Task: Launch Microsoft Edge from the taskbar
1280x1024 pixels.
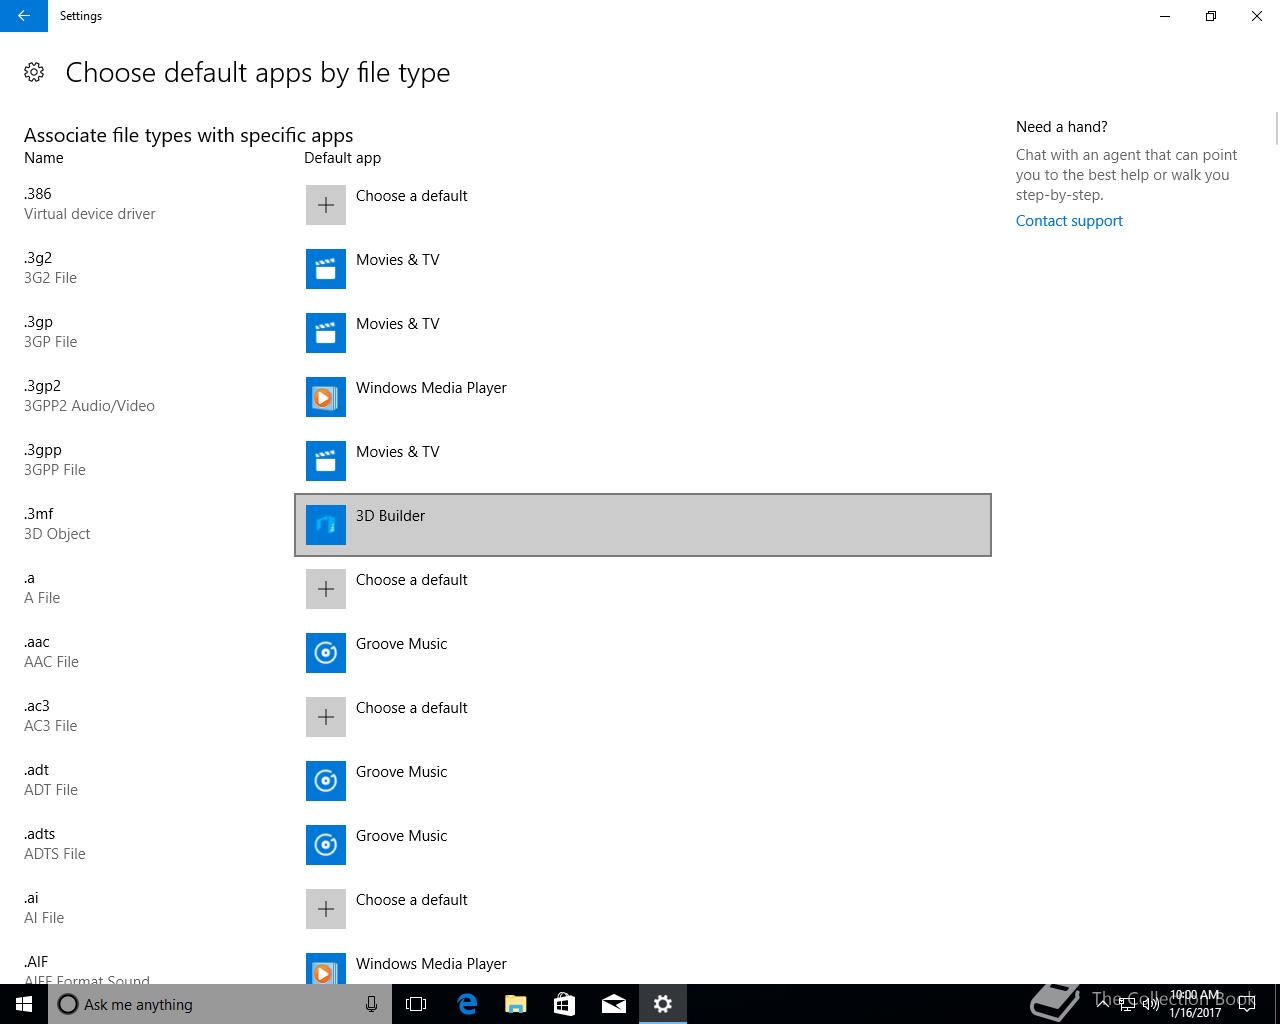Action: click(466, 1004)
